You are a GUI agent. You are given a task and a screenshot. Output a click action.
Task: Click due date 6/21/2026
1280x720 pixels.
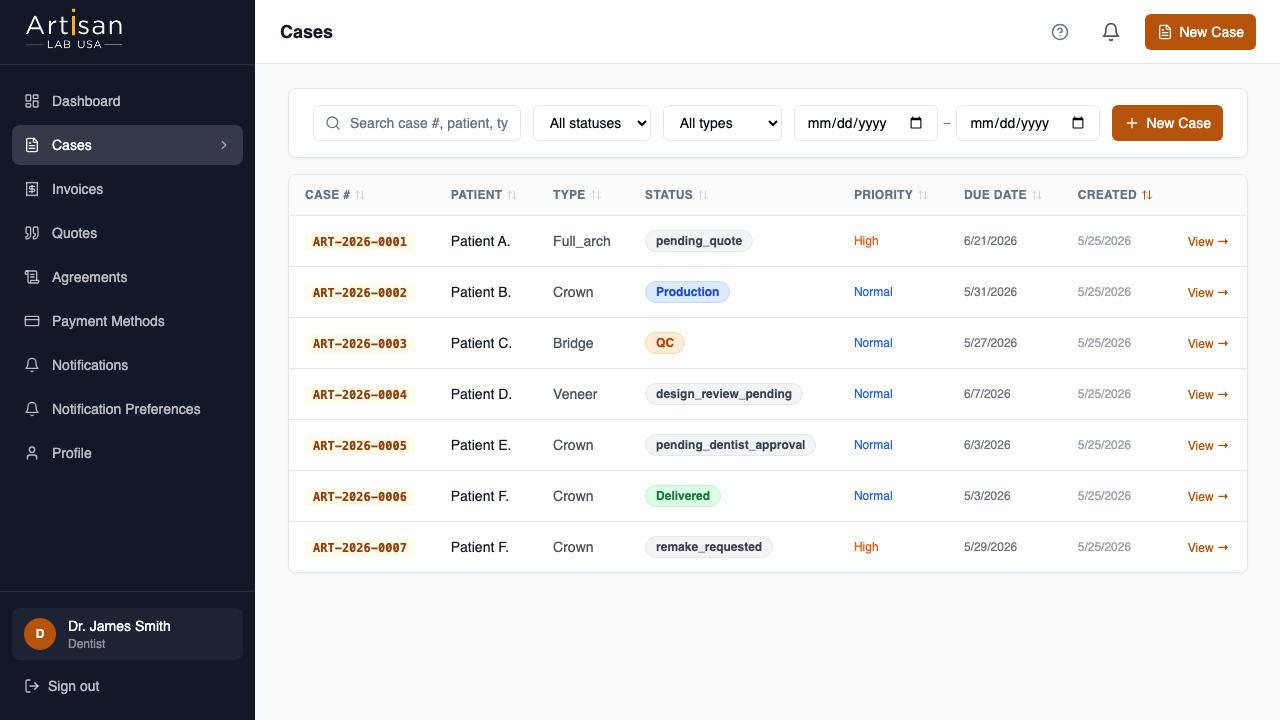[990, 241]
